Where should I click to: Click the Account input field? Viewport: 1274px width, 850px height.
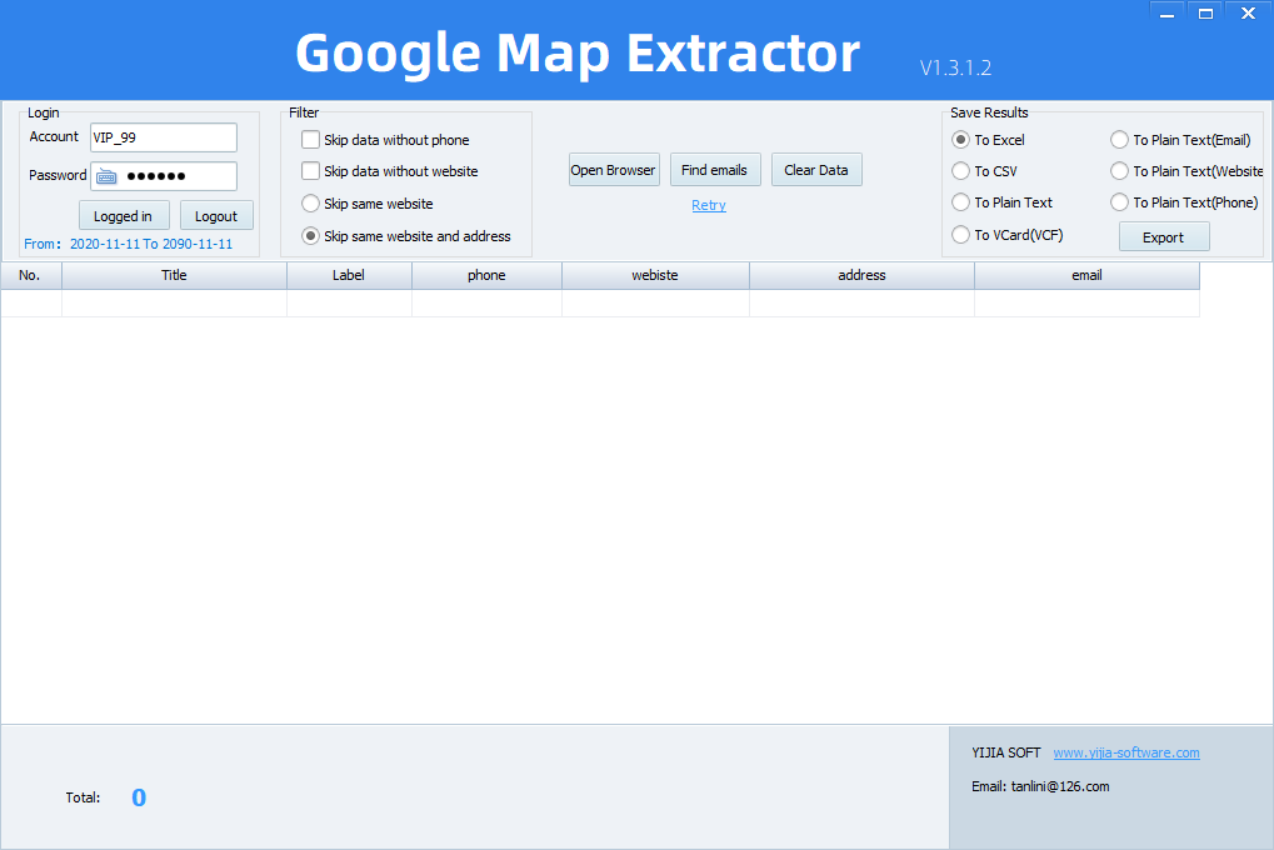[x=163, y=138]
